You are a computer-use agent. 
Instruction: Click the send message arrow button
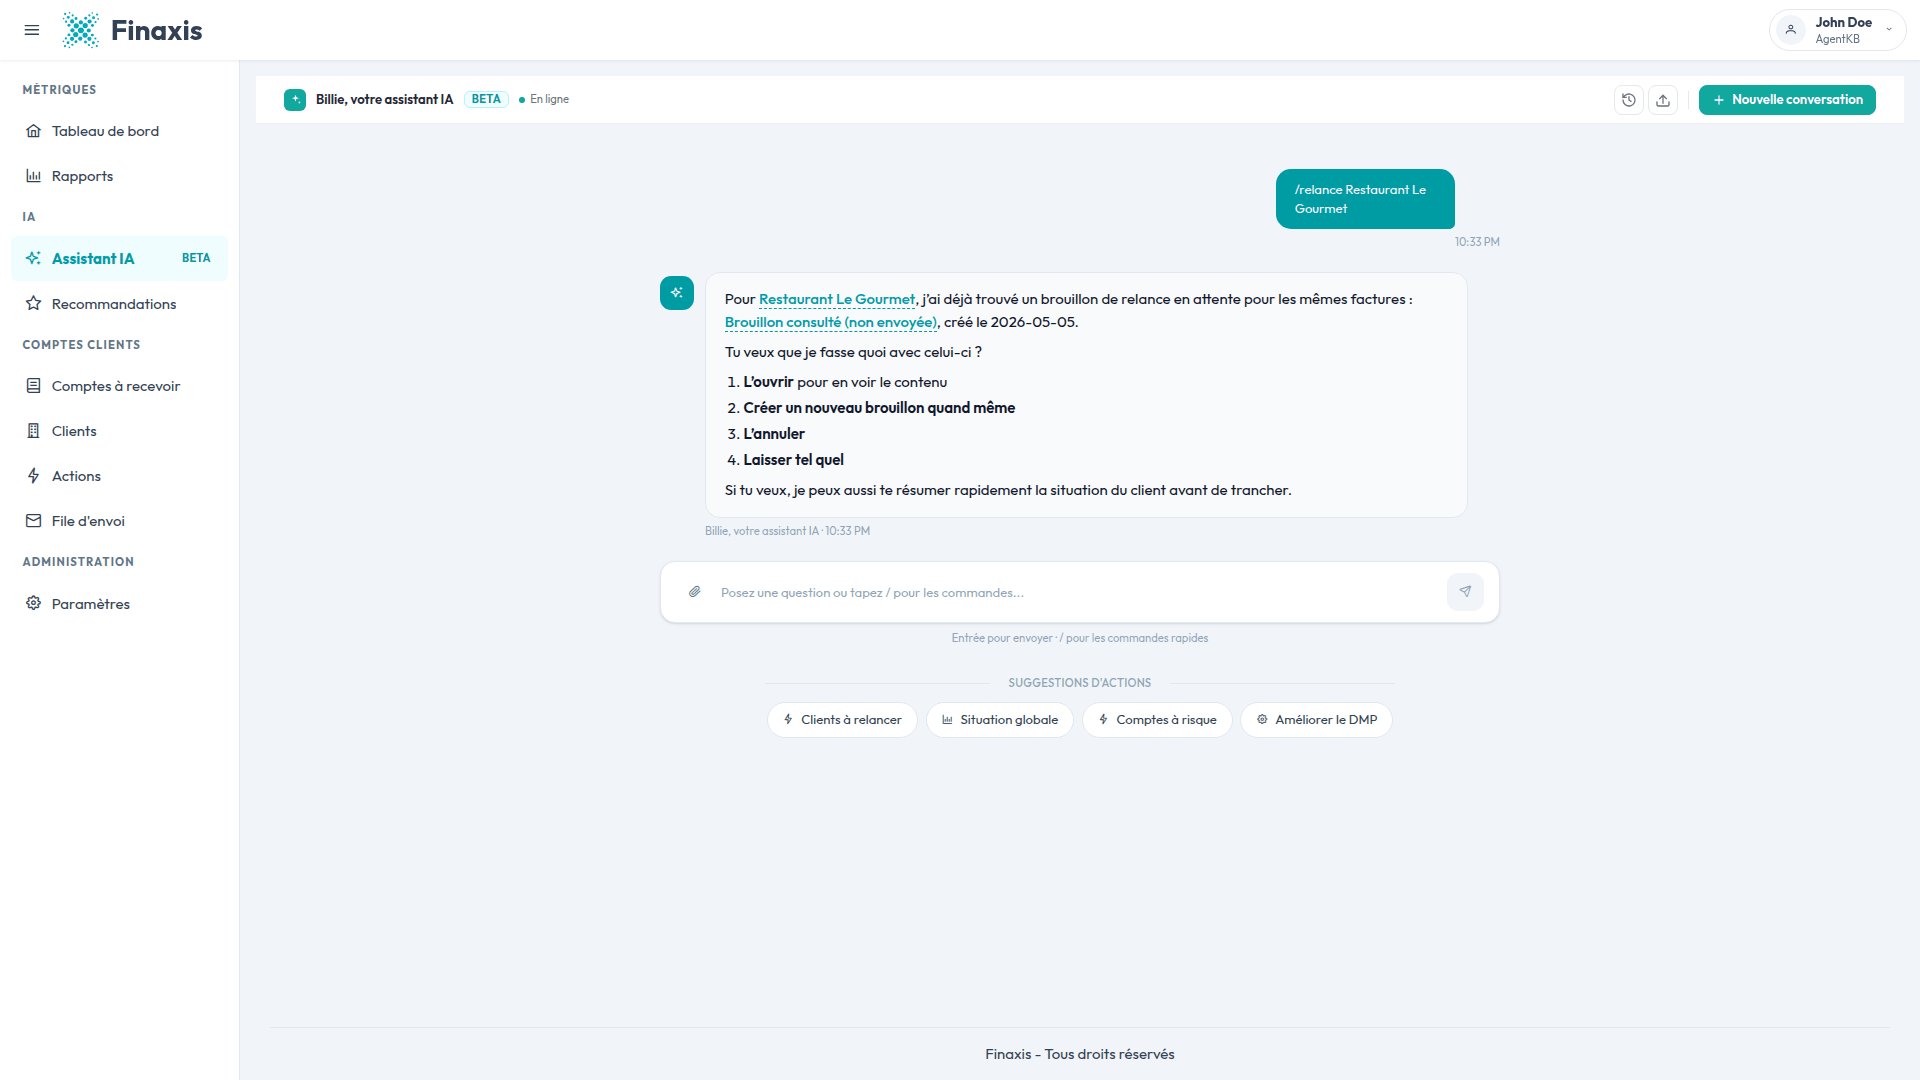pos(1465,592)
